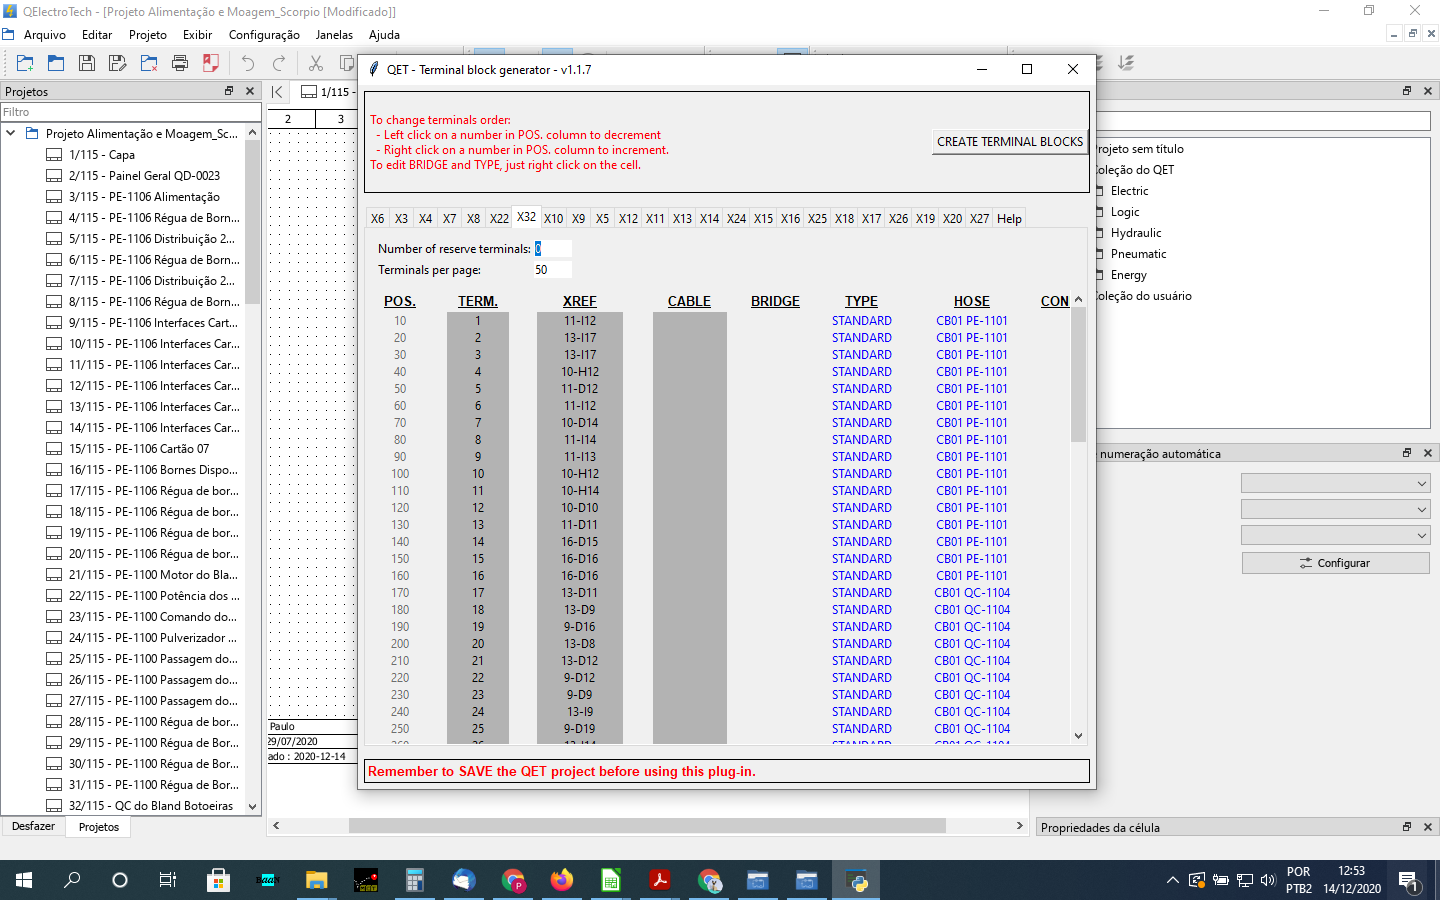Collapse the Projeto Alimentação e Moagem tree
The width and height of the screenshot is (1440, 900).
11,133
